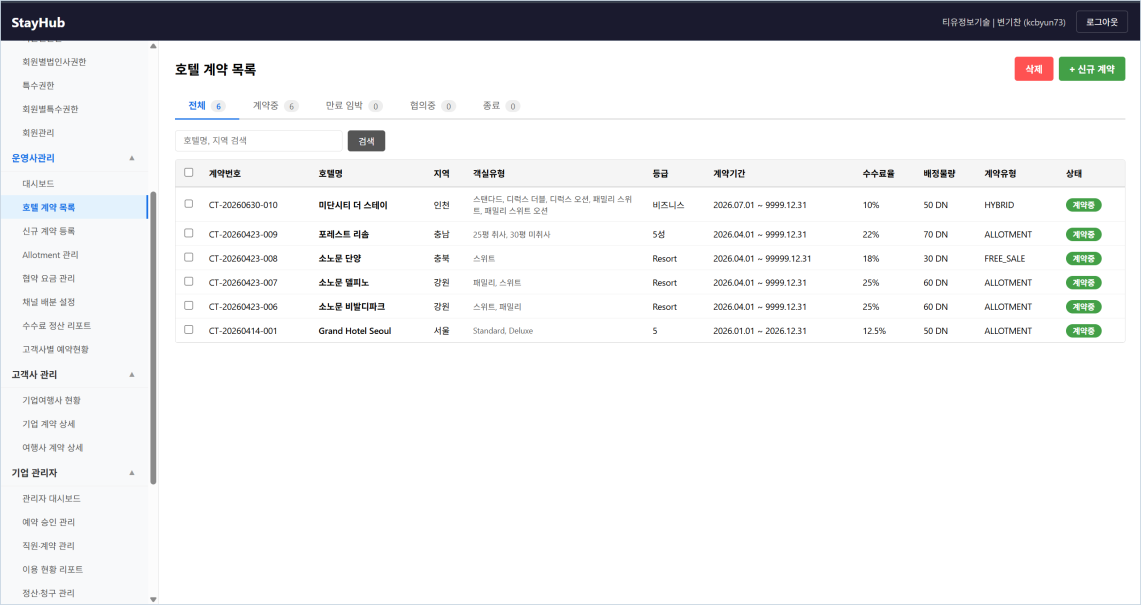Open 대시보드 under 운영사관리
This screenshot has height=605, width=1141.
38,183
